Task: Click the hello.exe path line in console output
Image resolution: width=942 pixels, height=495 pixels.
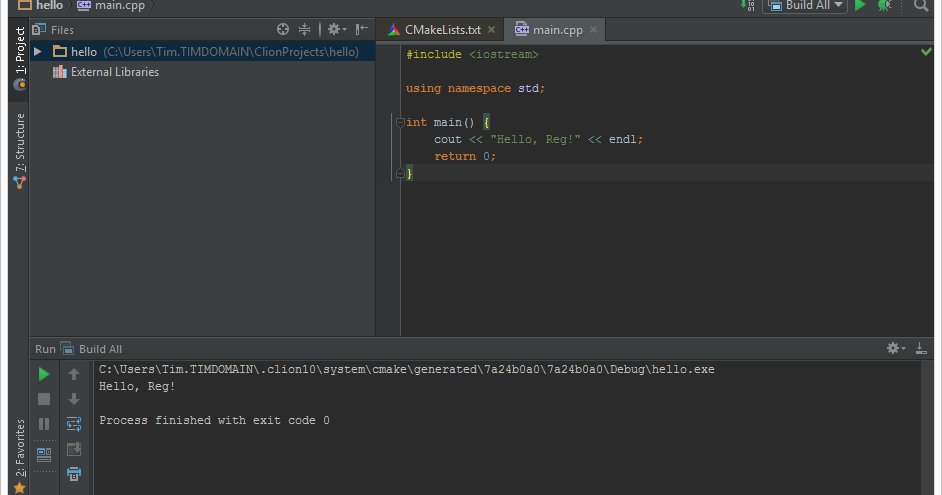Action: point(407,369)
